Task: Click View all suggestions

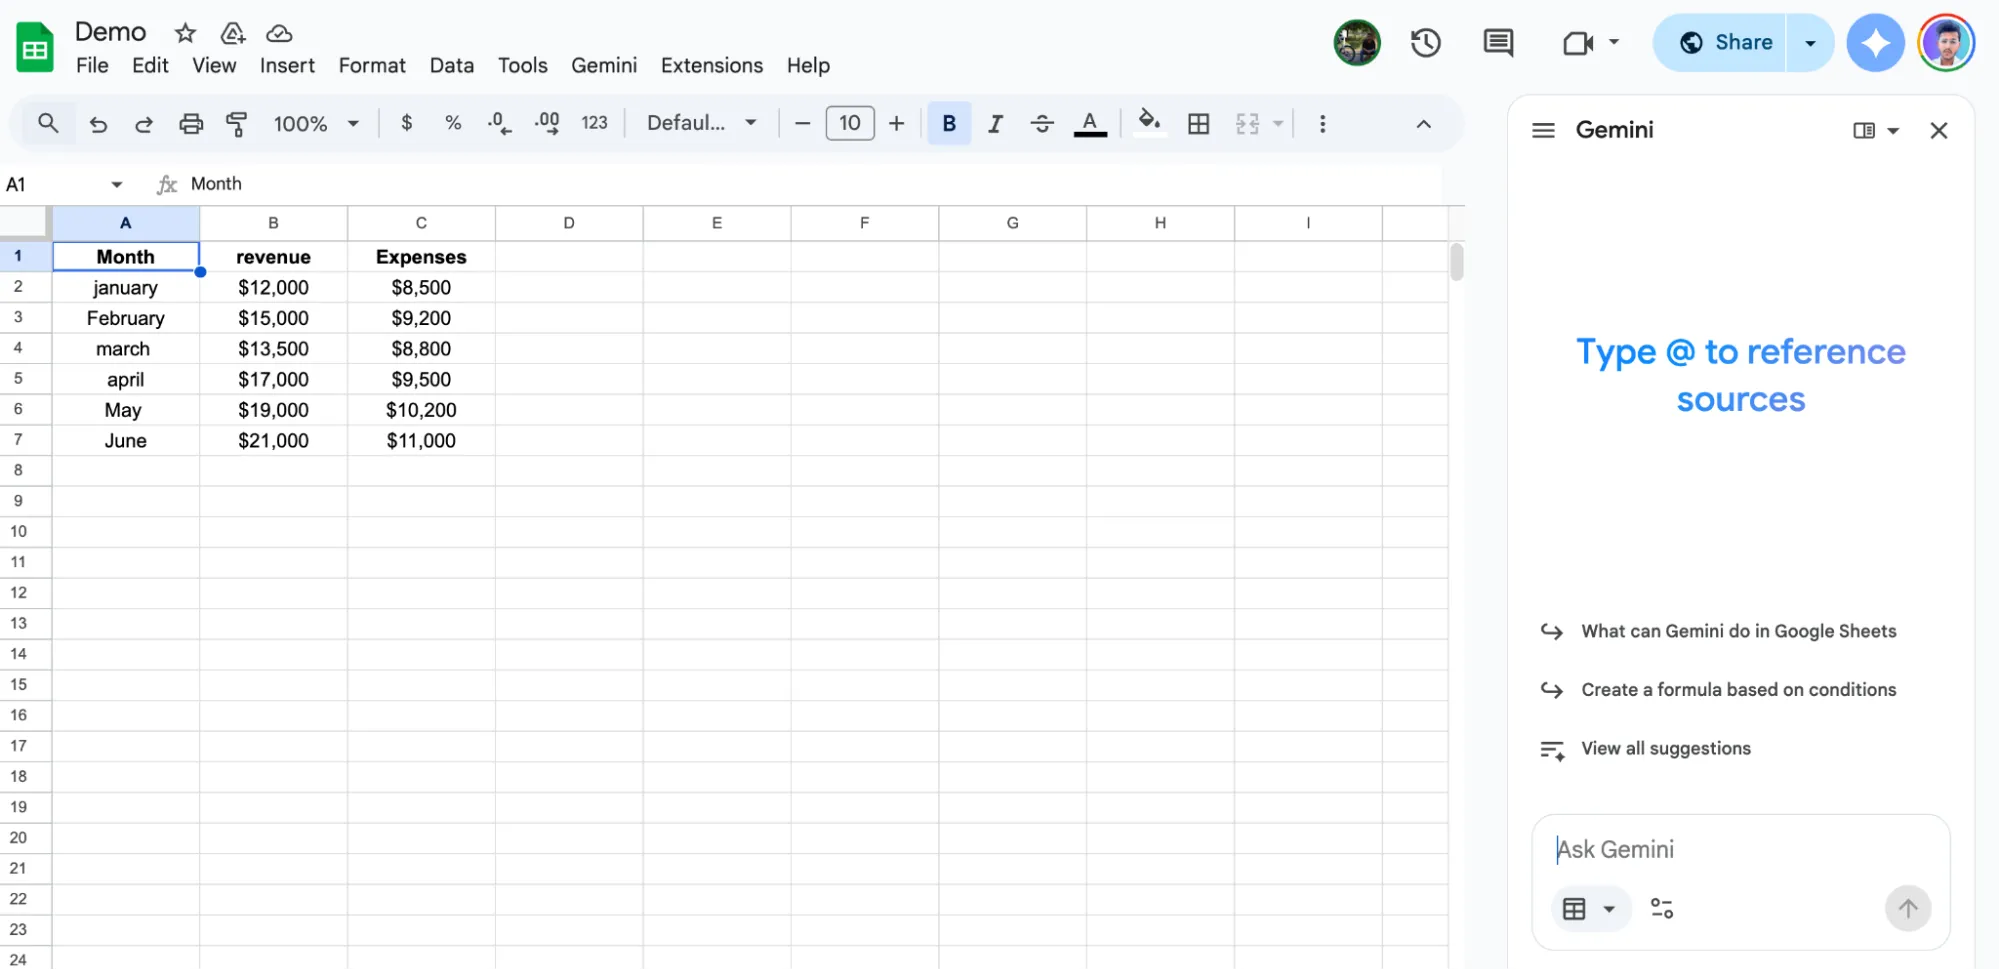Action: pyautogui.click(x=1666, y=748)
